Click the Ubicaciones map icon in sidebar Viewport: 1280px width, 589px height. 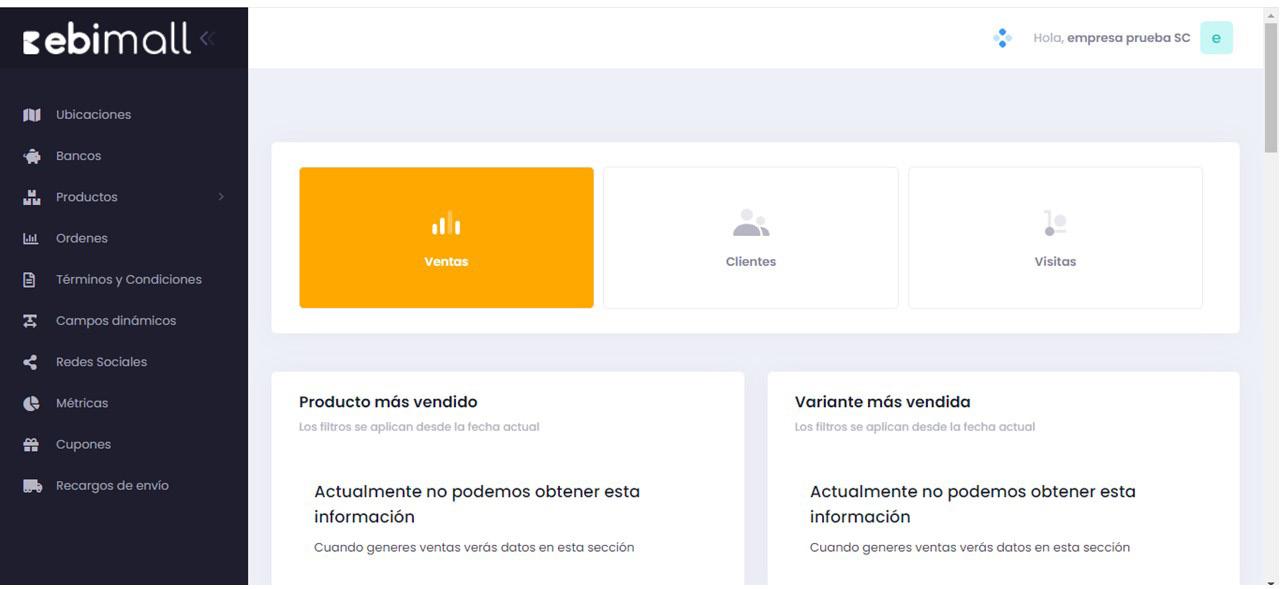[31, 115]
